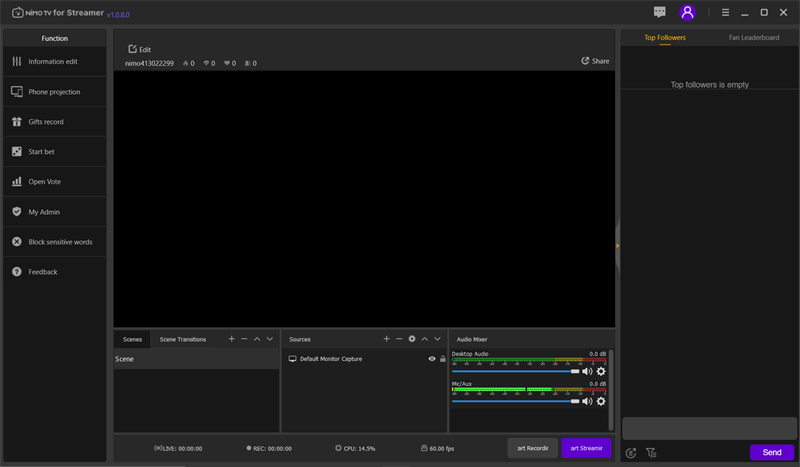Remove selected source with minus
Screen dimensions: 800x467
tap(399, 339)
